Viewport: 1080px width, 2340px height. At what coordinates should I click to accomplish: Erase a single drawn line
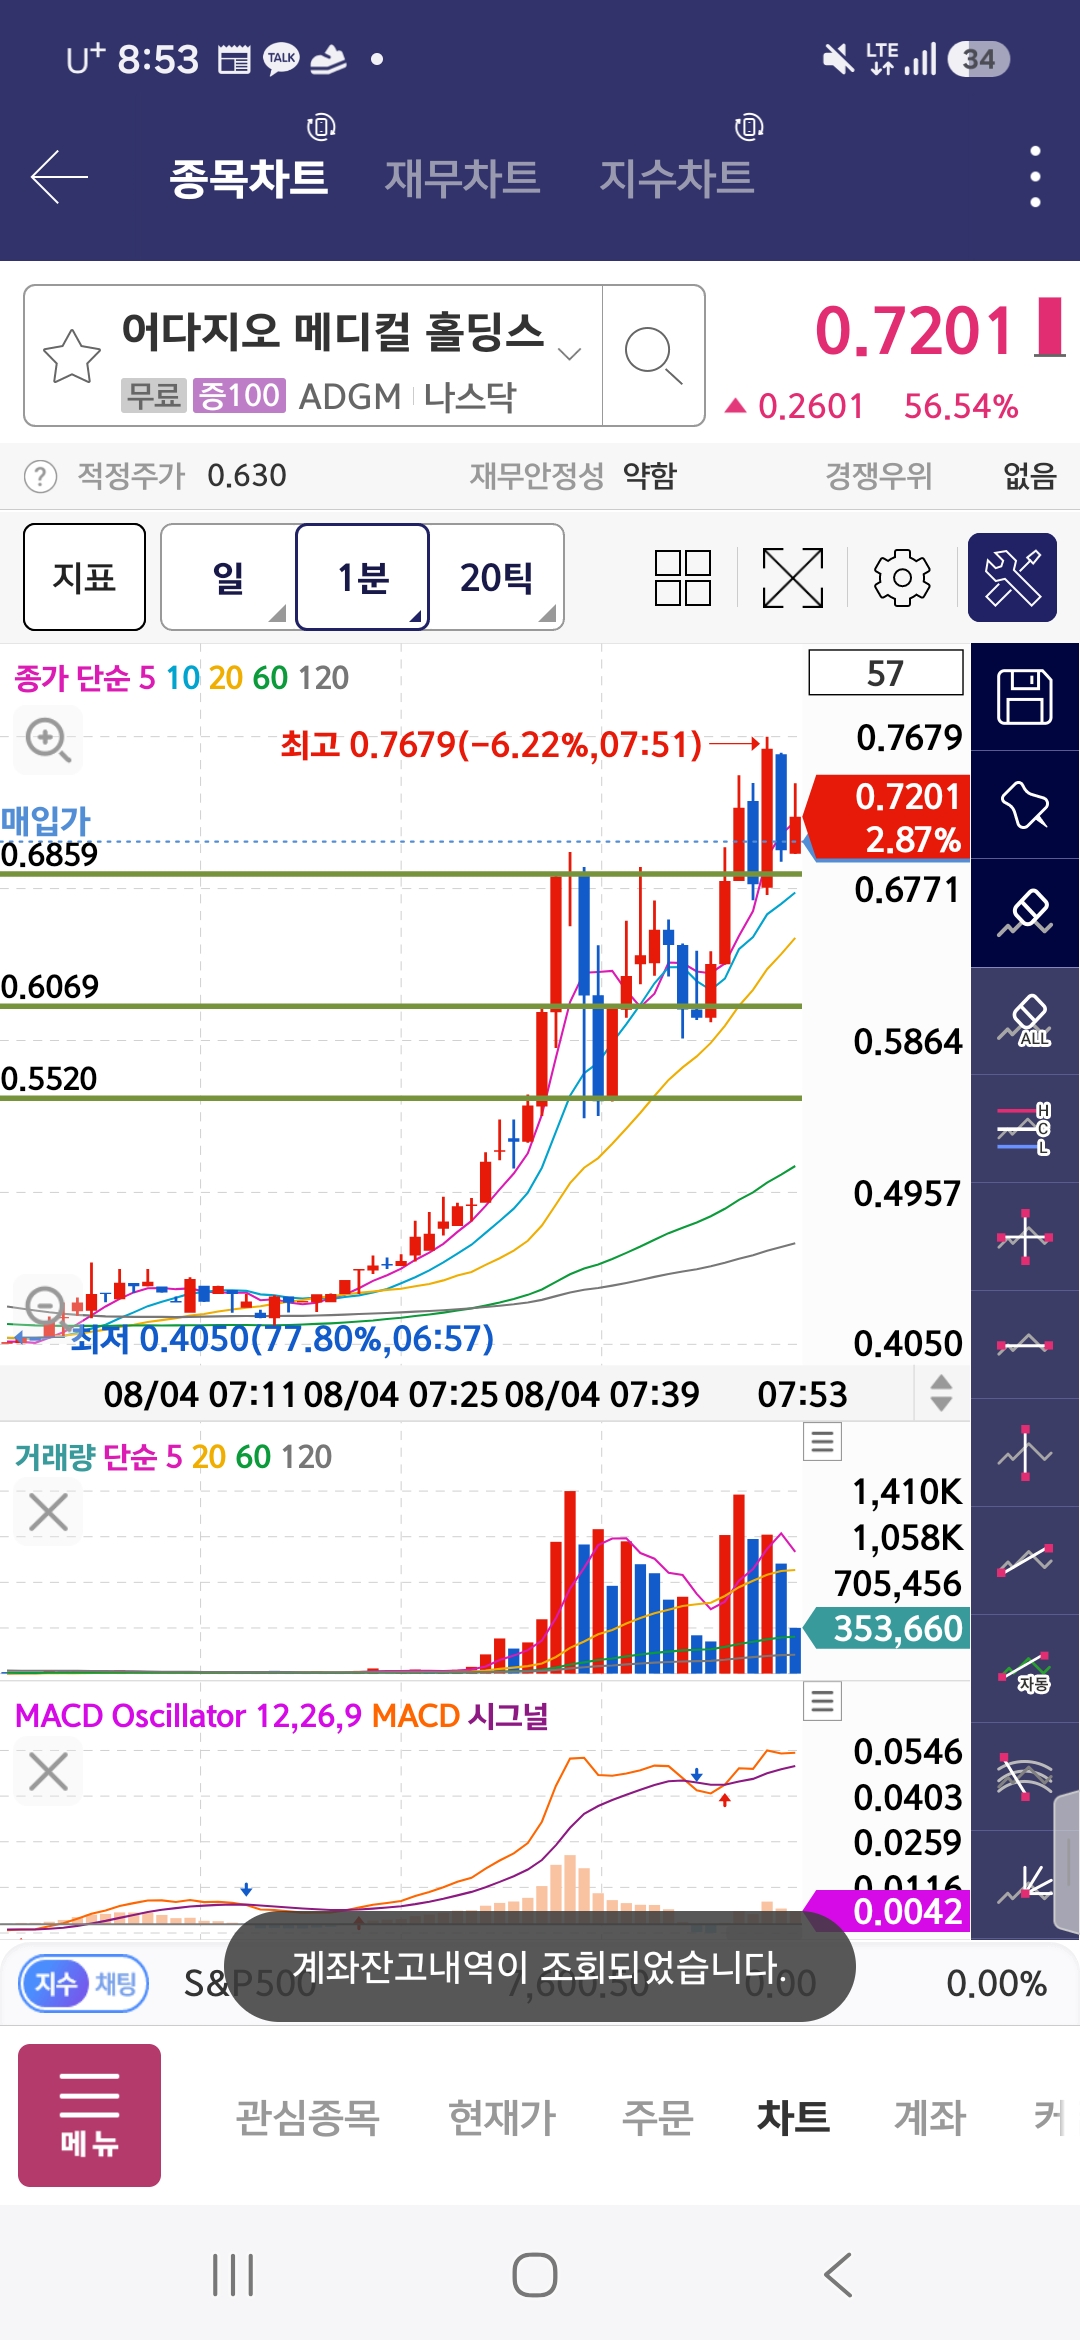pyautogui.click(x=1025, y=913)
